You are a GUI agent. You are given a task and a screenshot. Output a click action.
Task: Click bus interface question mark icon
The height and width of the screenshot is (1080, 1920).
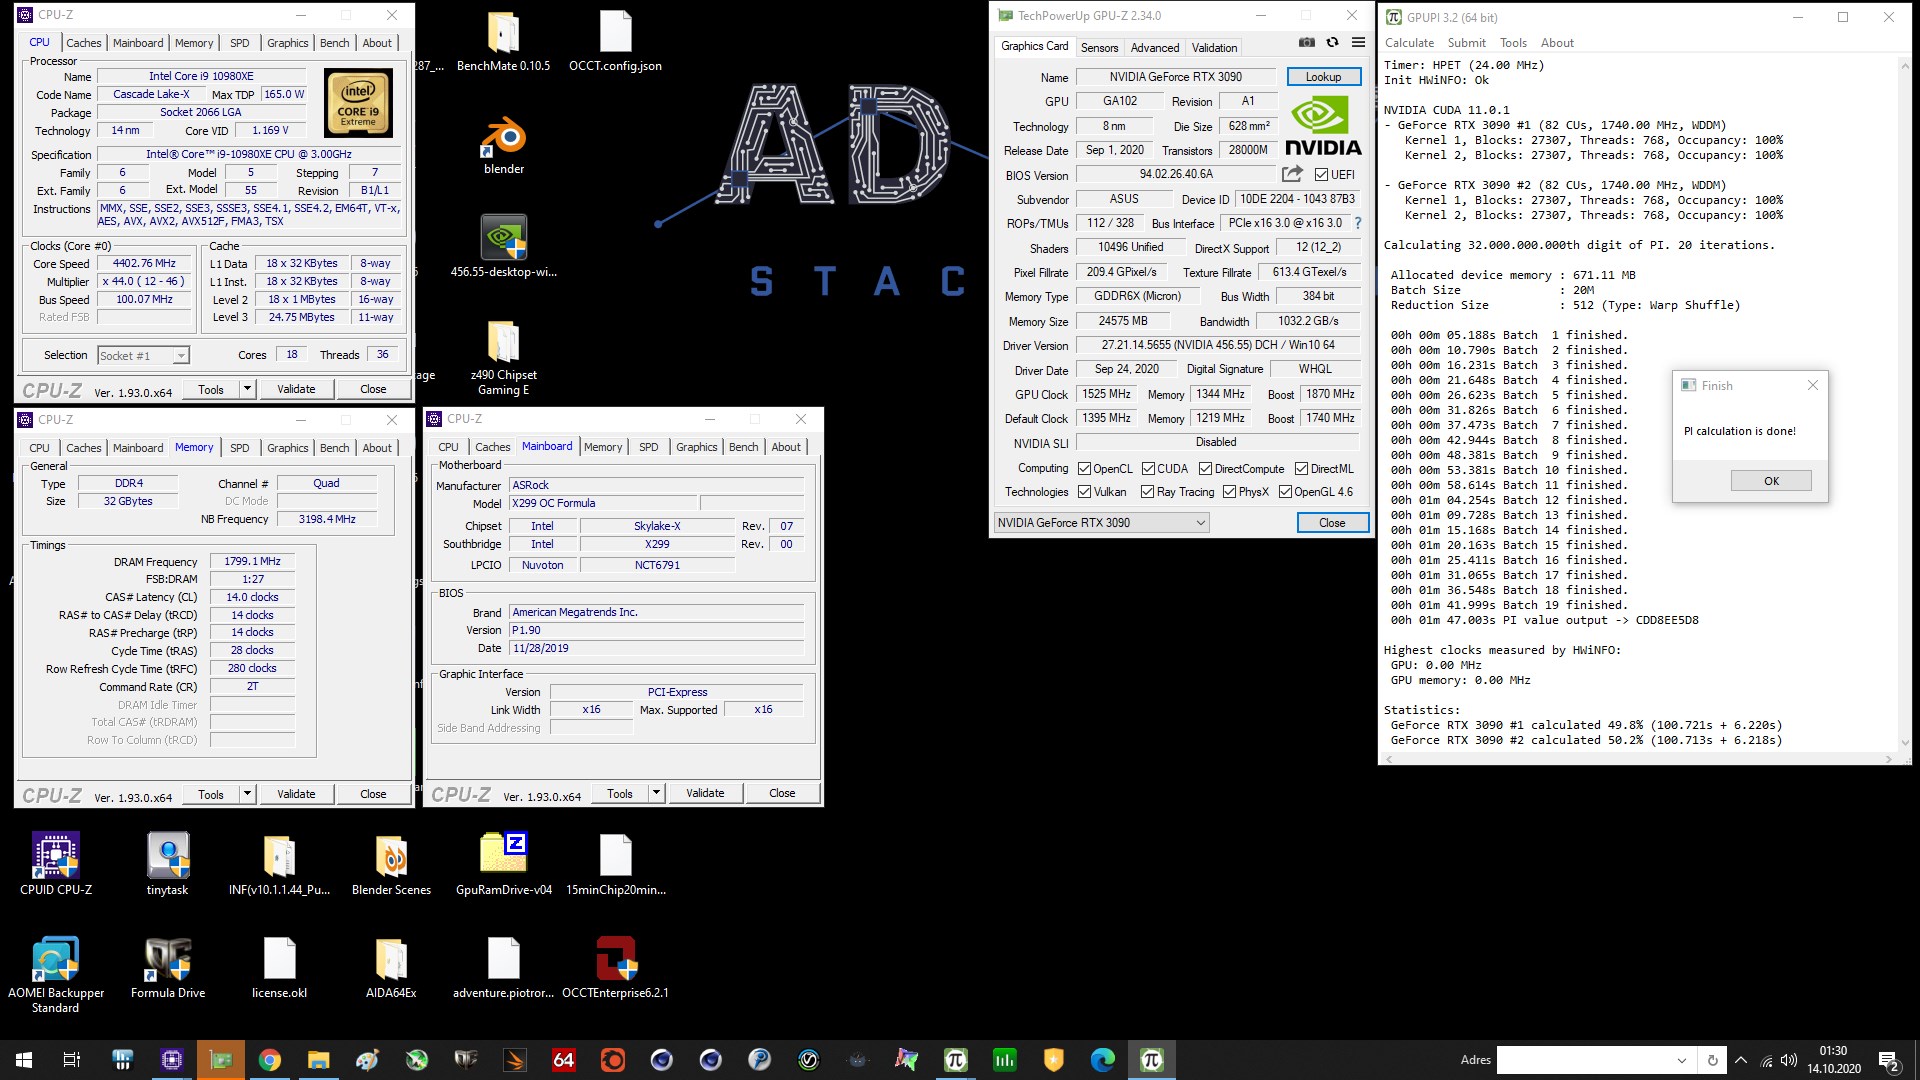pyautogui.click(x=1357, y=223)
